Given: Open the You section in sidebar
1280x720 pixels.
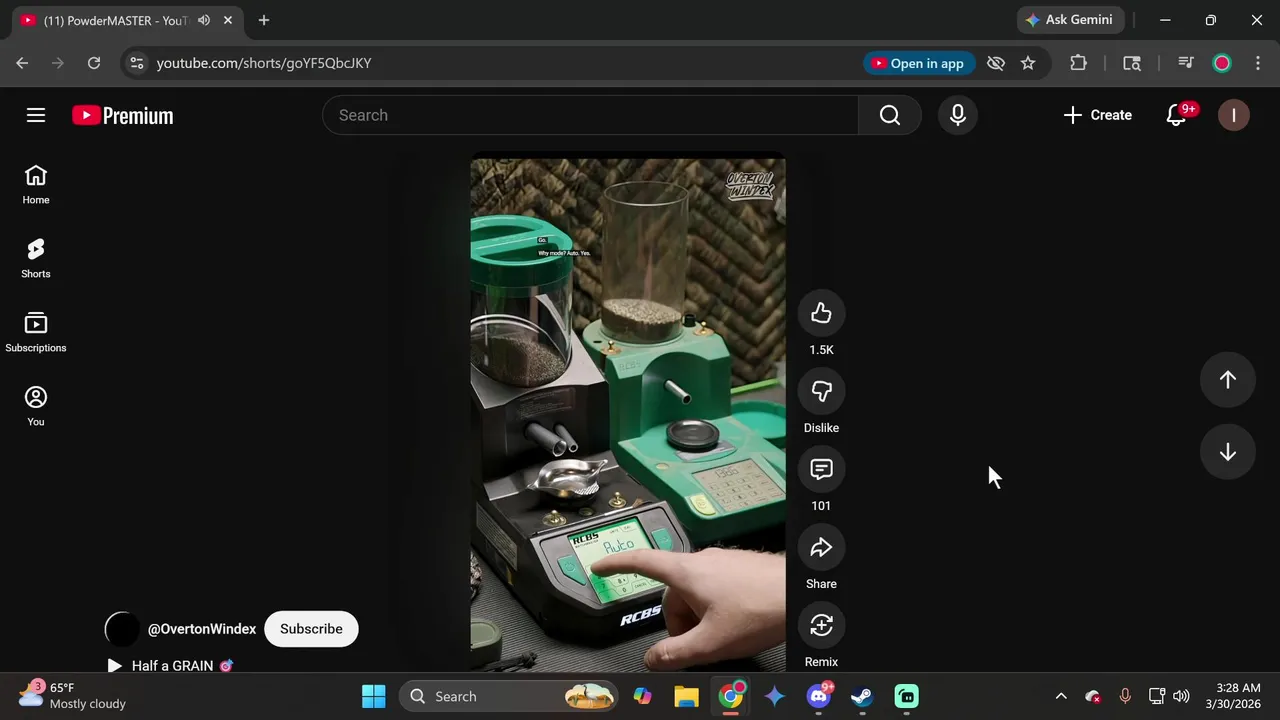Looking at the screenshot, I should point(36,407).
